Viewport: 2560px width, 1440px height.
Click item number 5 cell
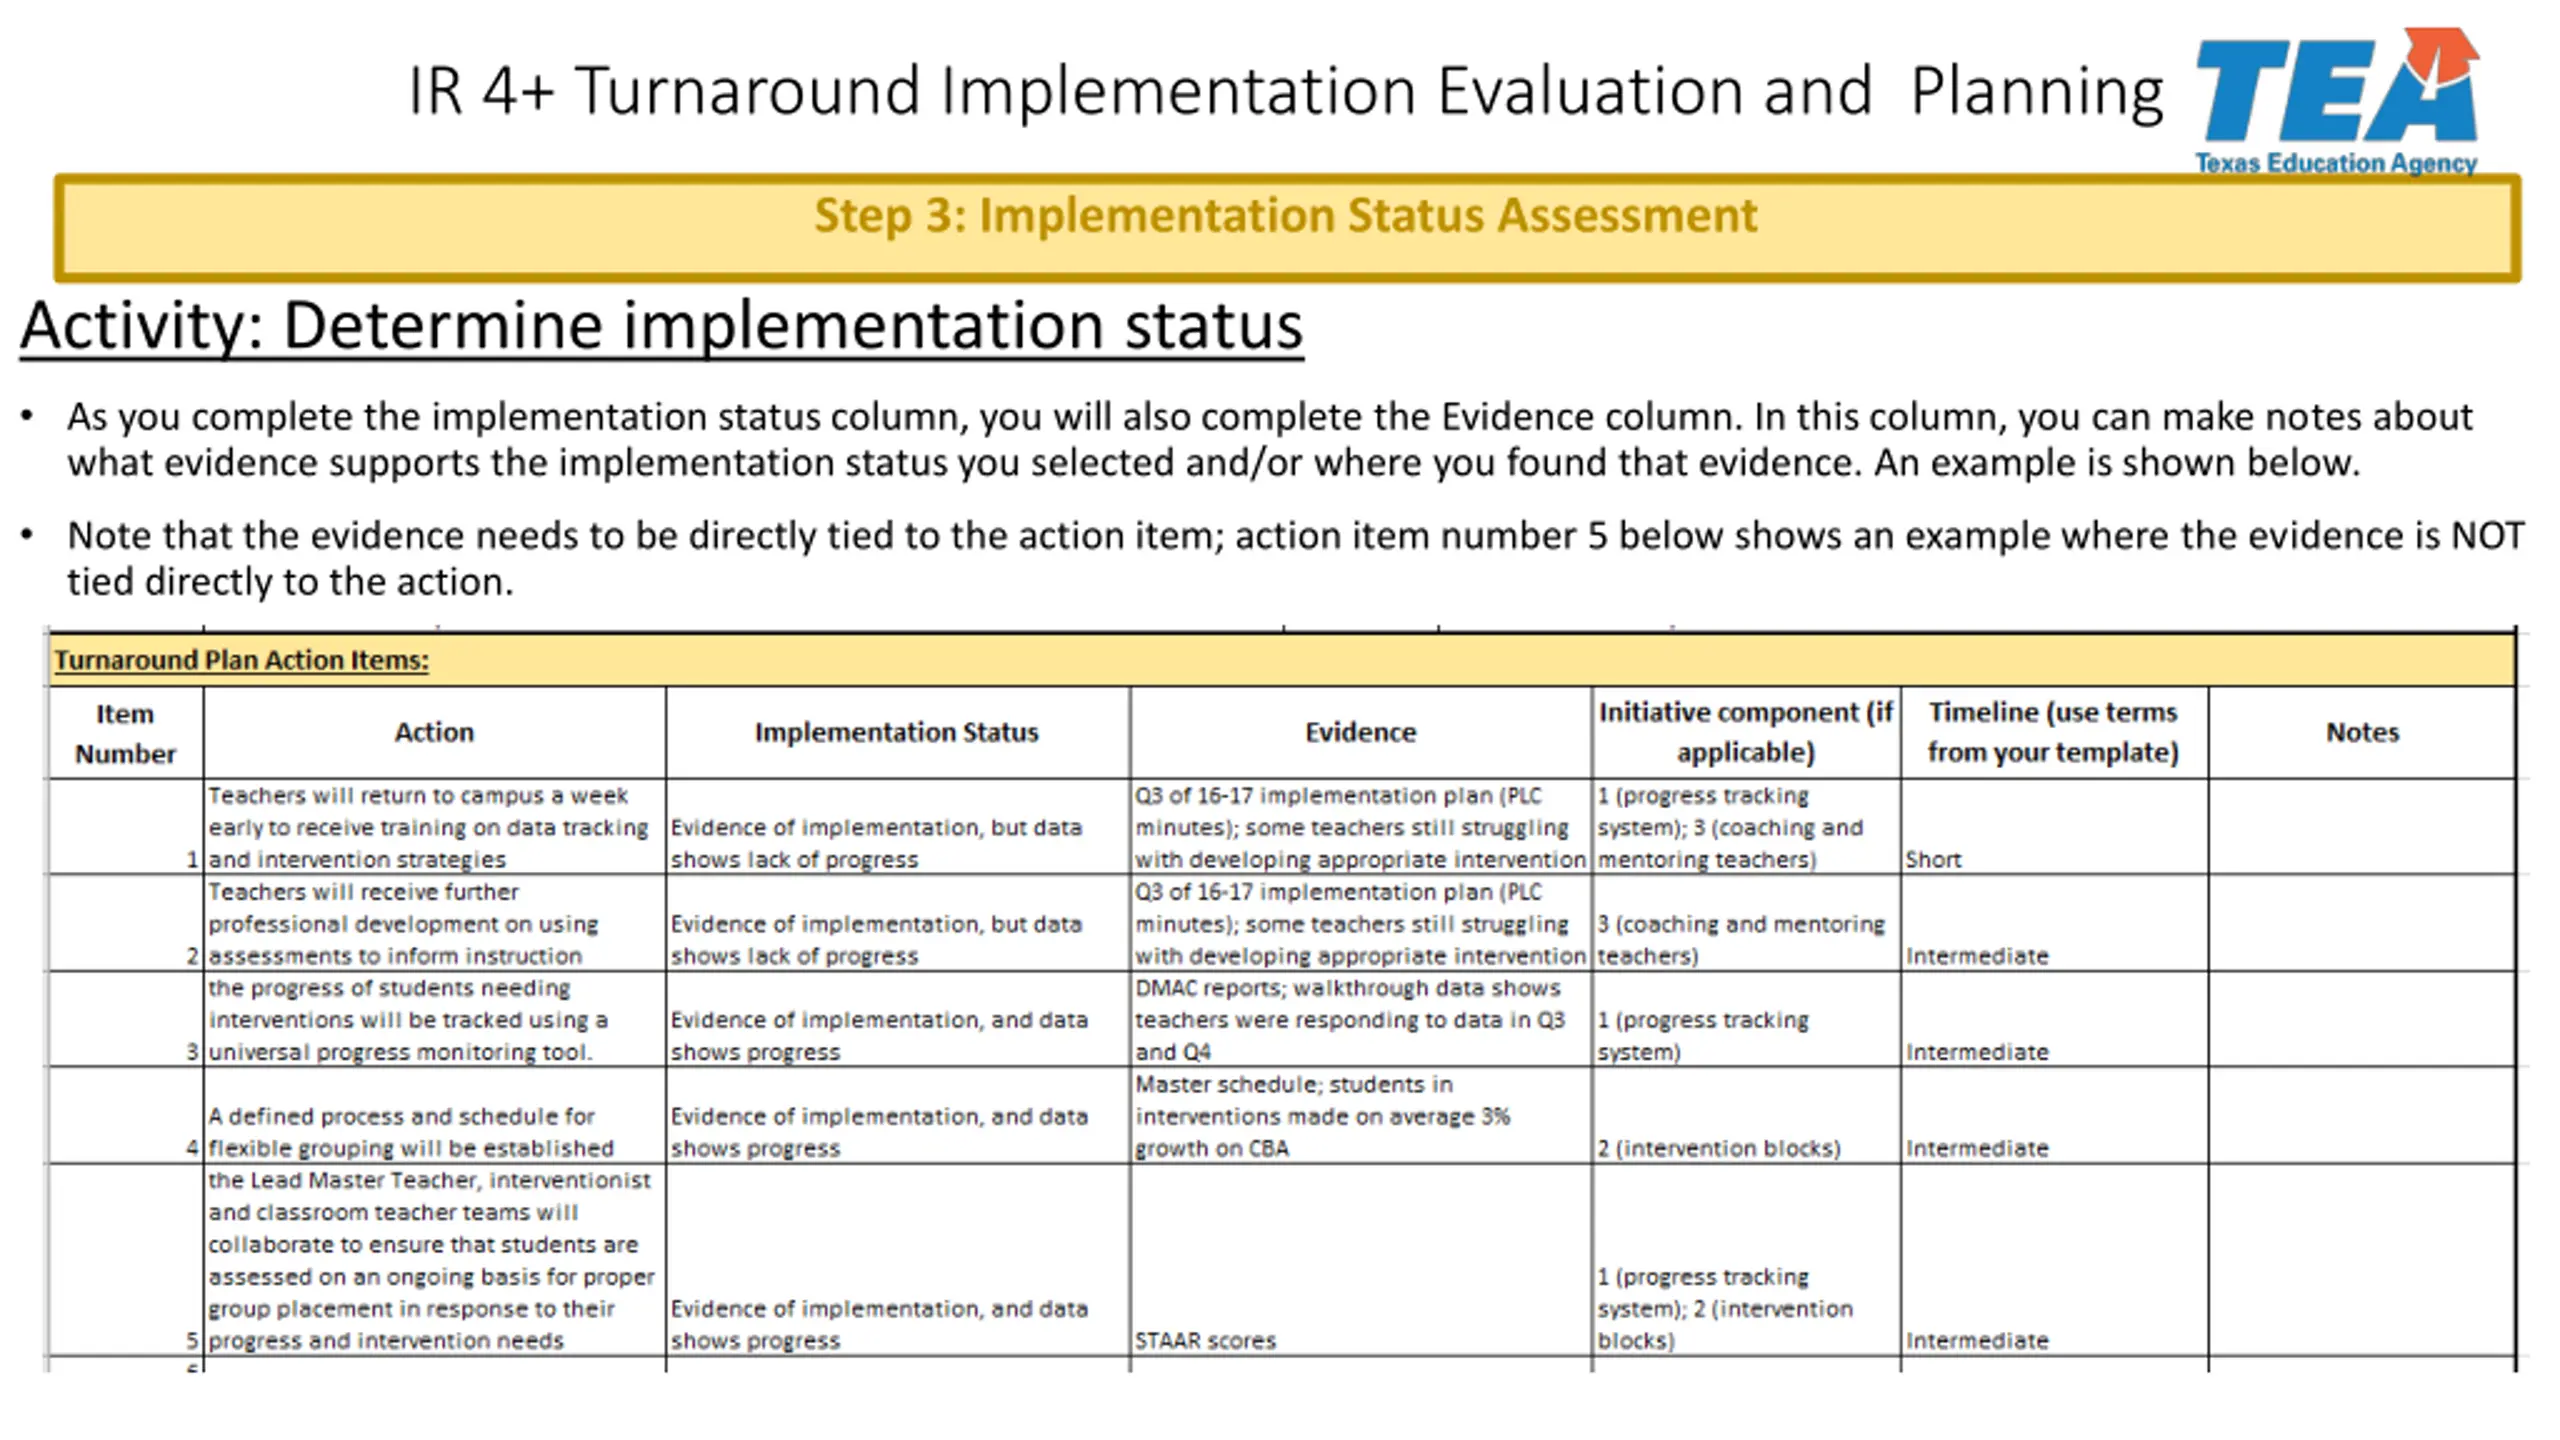(125, 1260)
